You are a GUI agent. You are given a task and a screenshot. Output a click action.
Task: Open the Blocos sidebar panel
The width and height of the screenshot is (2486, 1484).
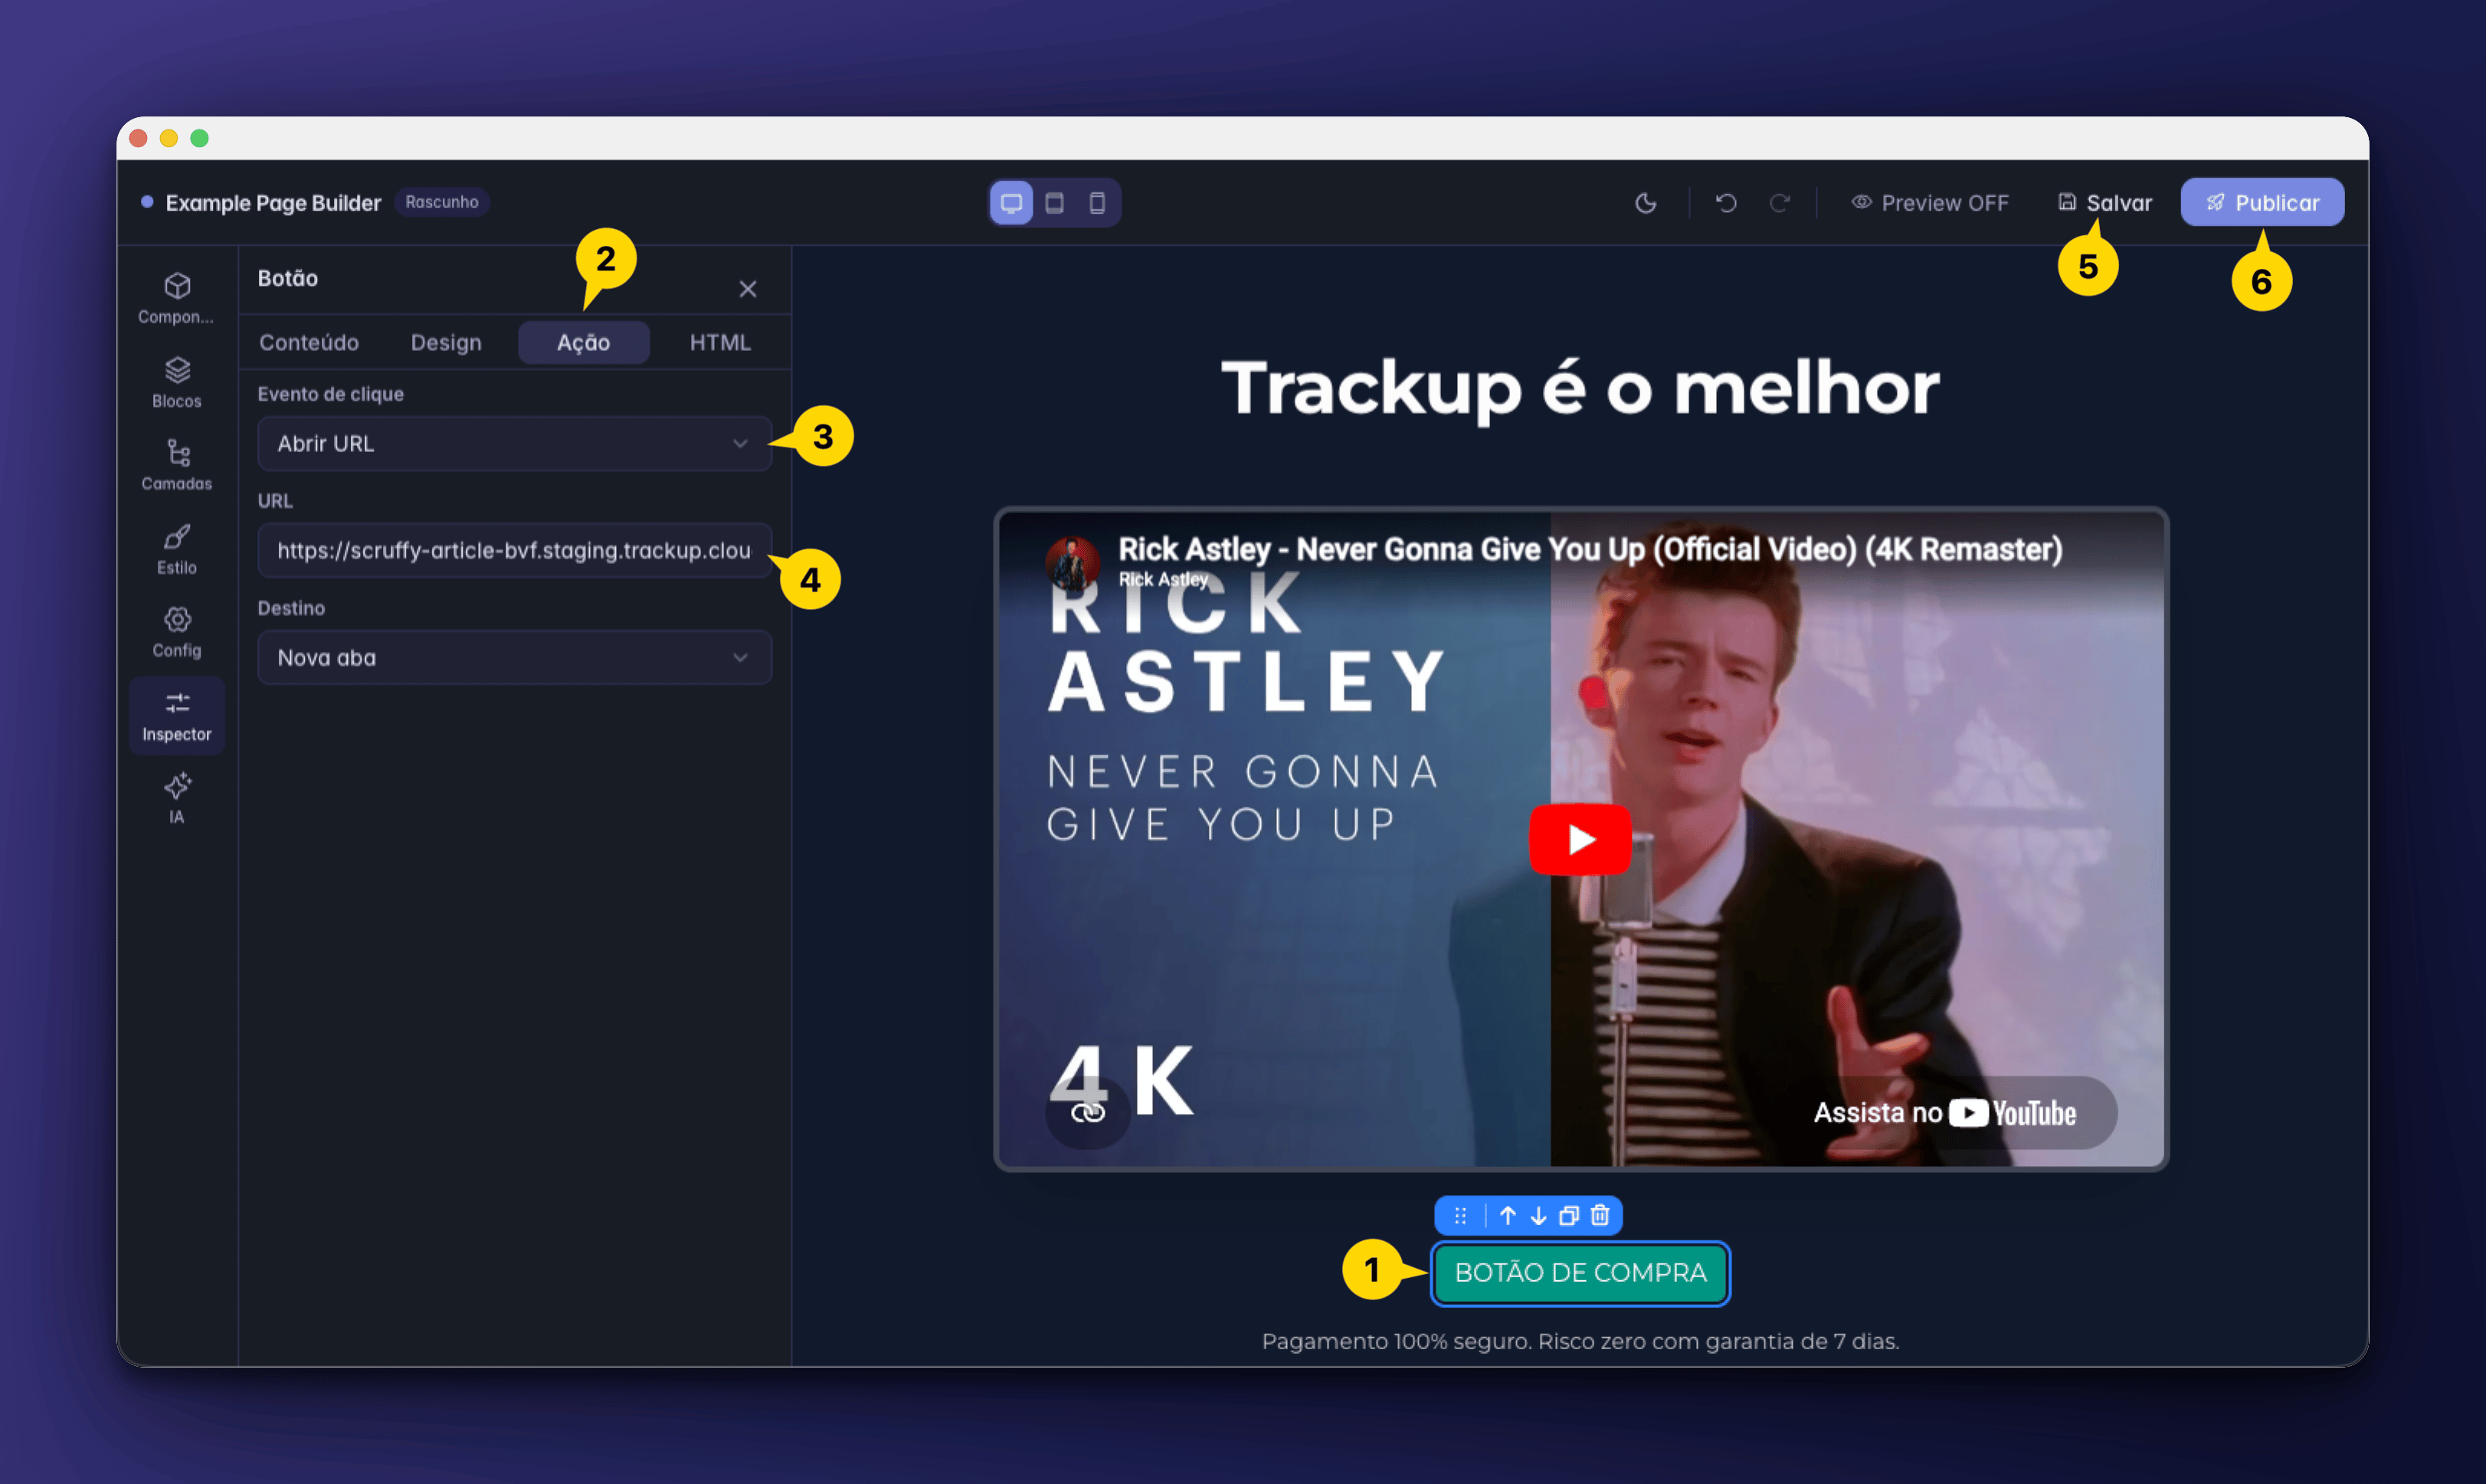(x=177, y=382)
